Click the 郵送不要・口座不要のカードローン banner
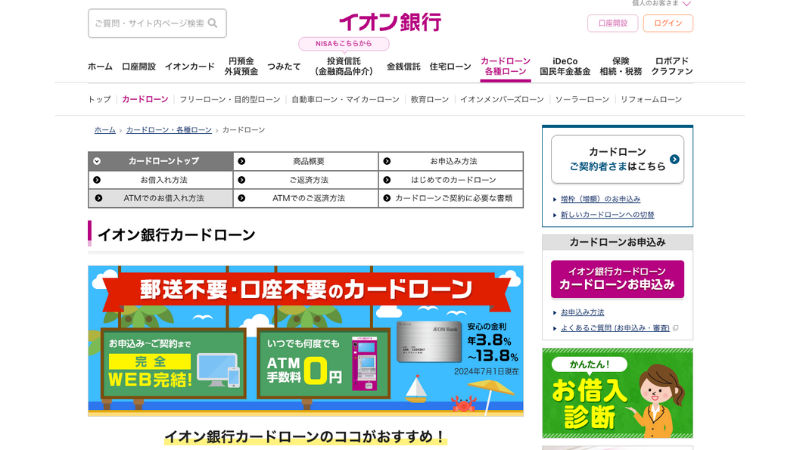The width and height of the screenshot is (800, 450). tap(306, 341)
